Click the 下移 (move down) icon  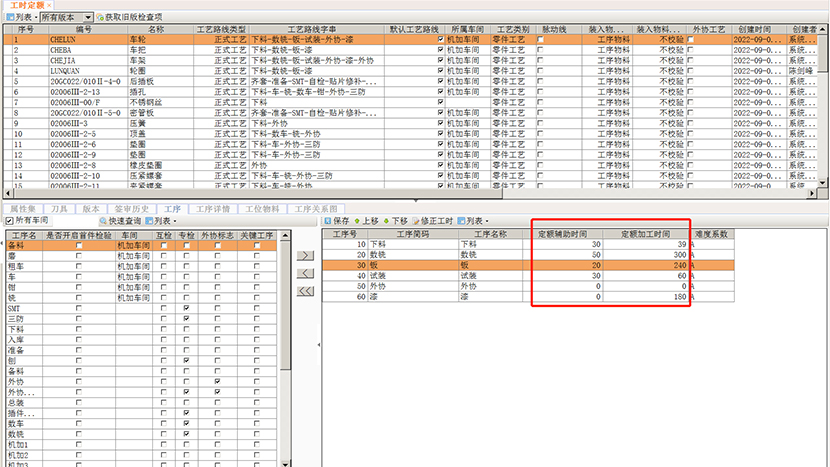click(395, 220)
